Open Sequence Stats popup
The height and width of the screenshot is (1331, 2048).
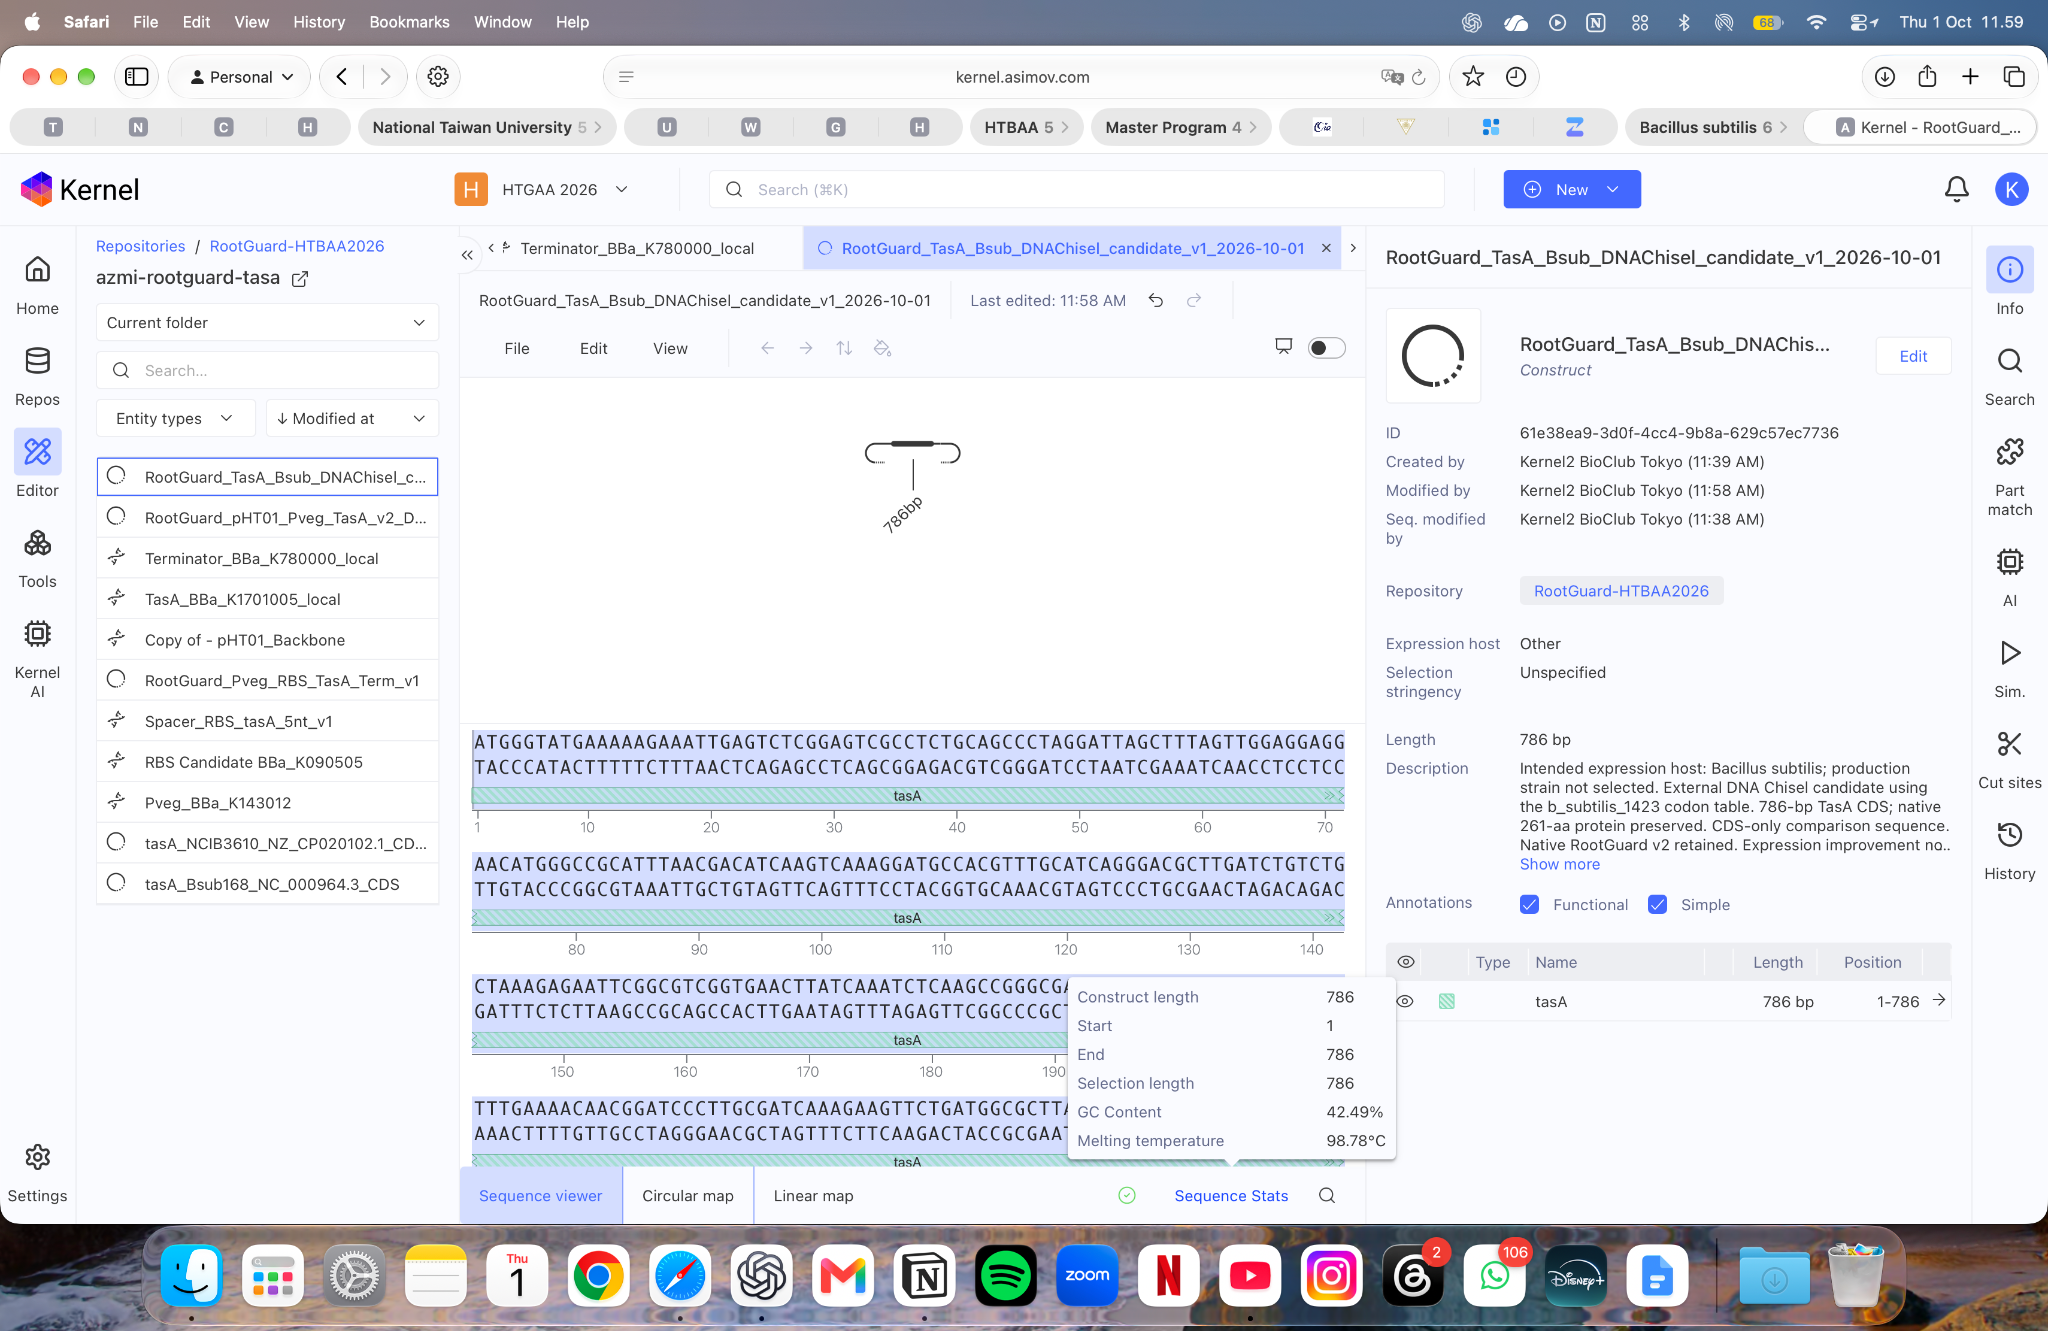(1231, 1195)
